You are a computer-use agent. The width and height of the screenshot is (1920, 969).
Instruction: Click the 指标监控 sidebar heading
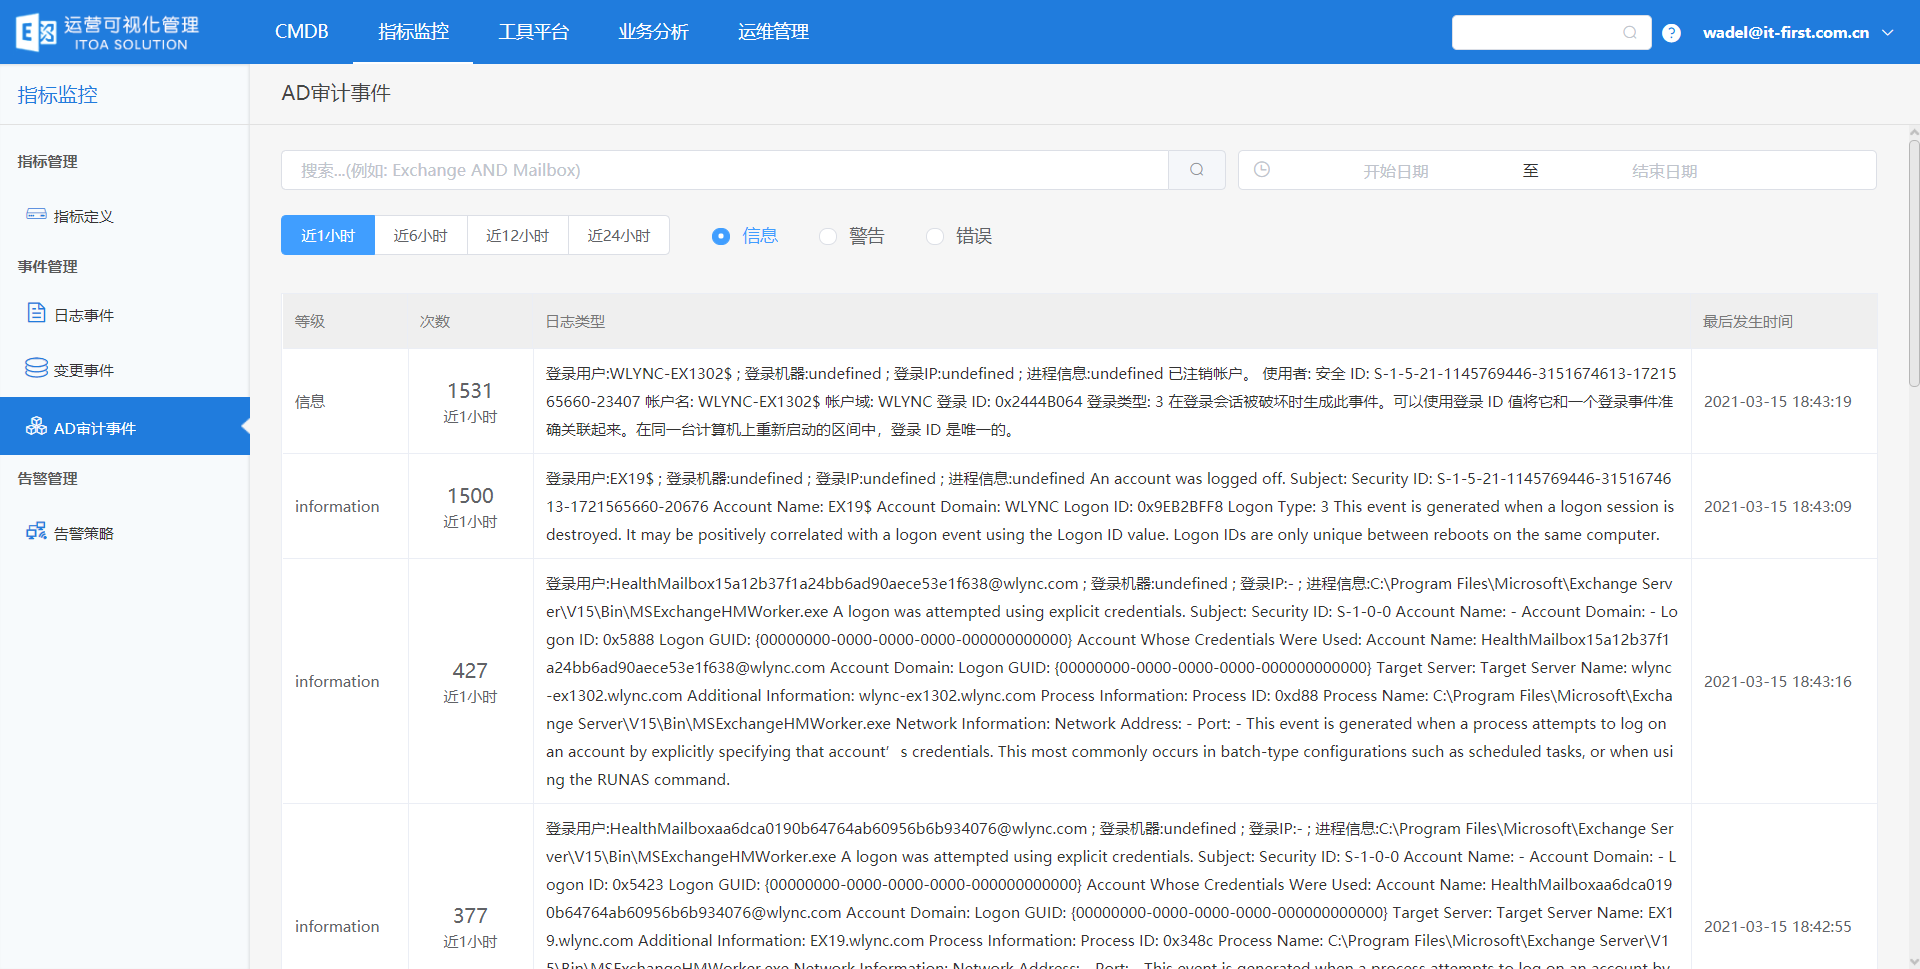[58, 94]
